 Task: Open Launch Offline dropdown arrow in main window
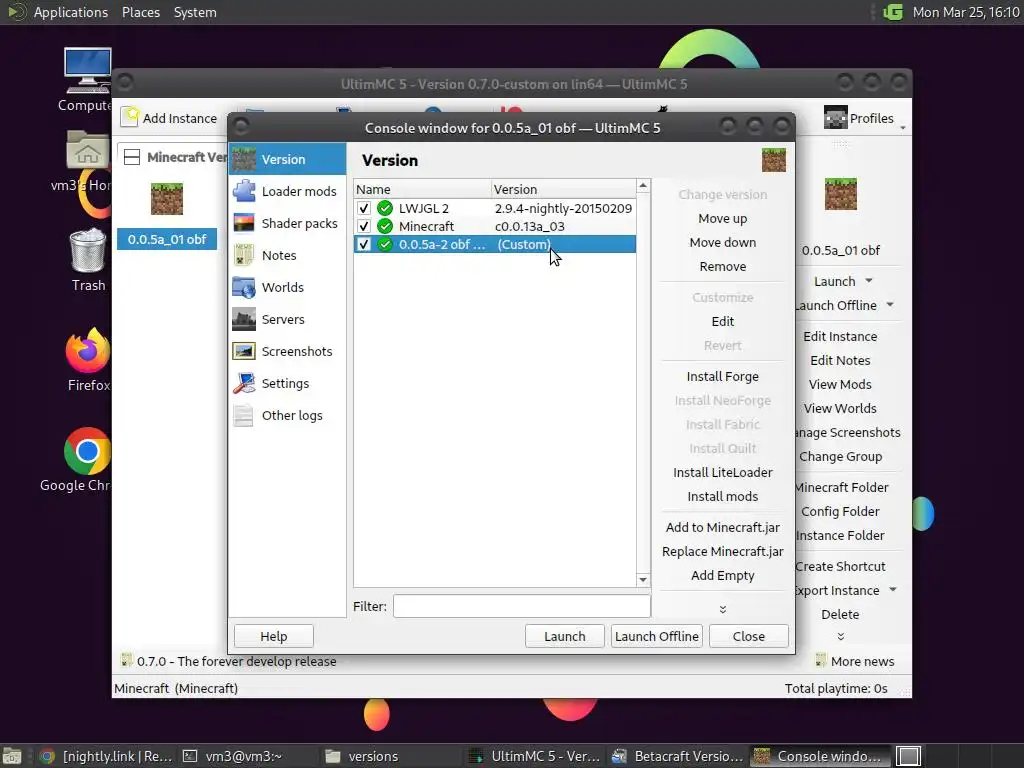890,305
